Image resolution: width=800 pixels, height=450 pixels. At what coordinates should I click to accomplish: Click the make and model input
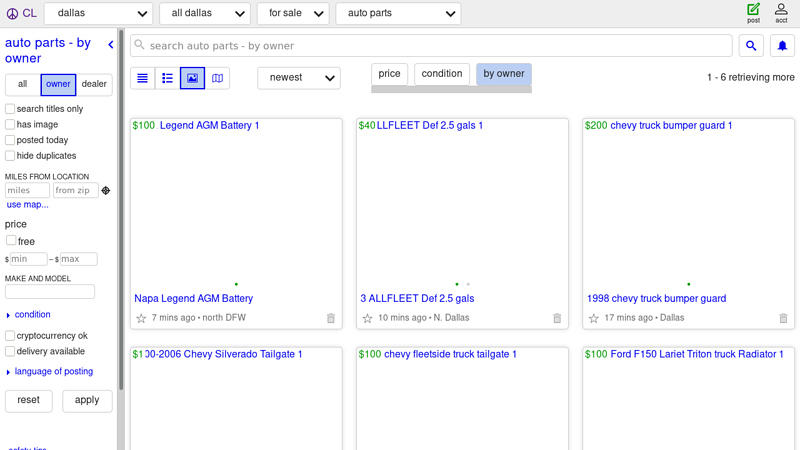tap(49, 292)
